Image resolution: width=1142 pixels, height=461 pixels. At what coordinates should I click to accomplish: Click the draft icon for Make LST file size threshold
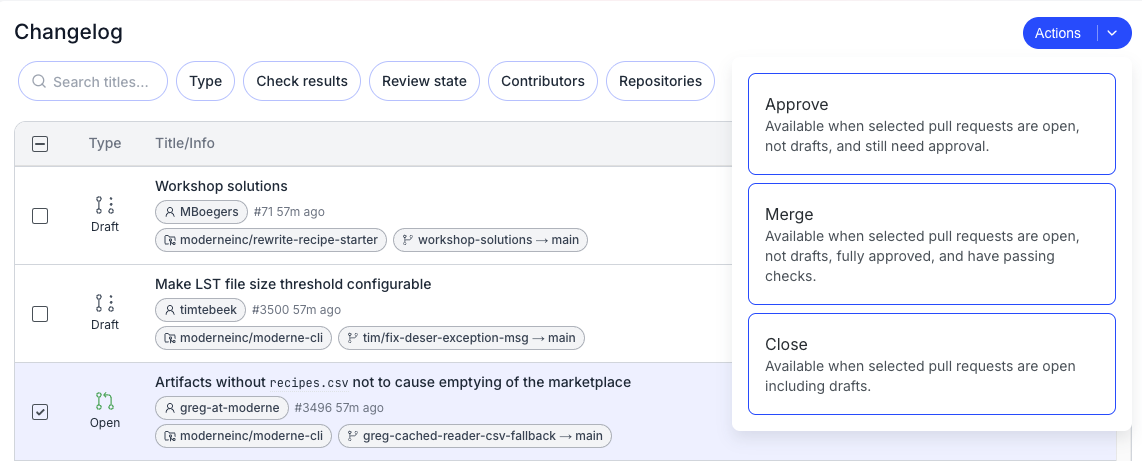[x=105, y=303]
